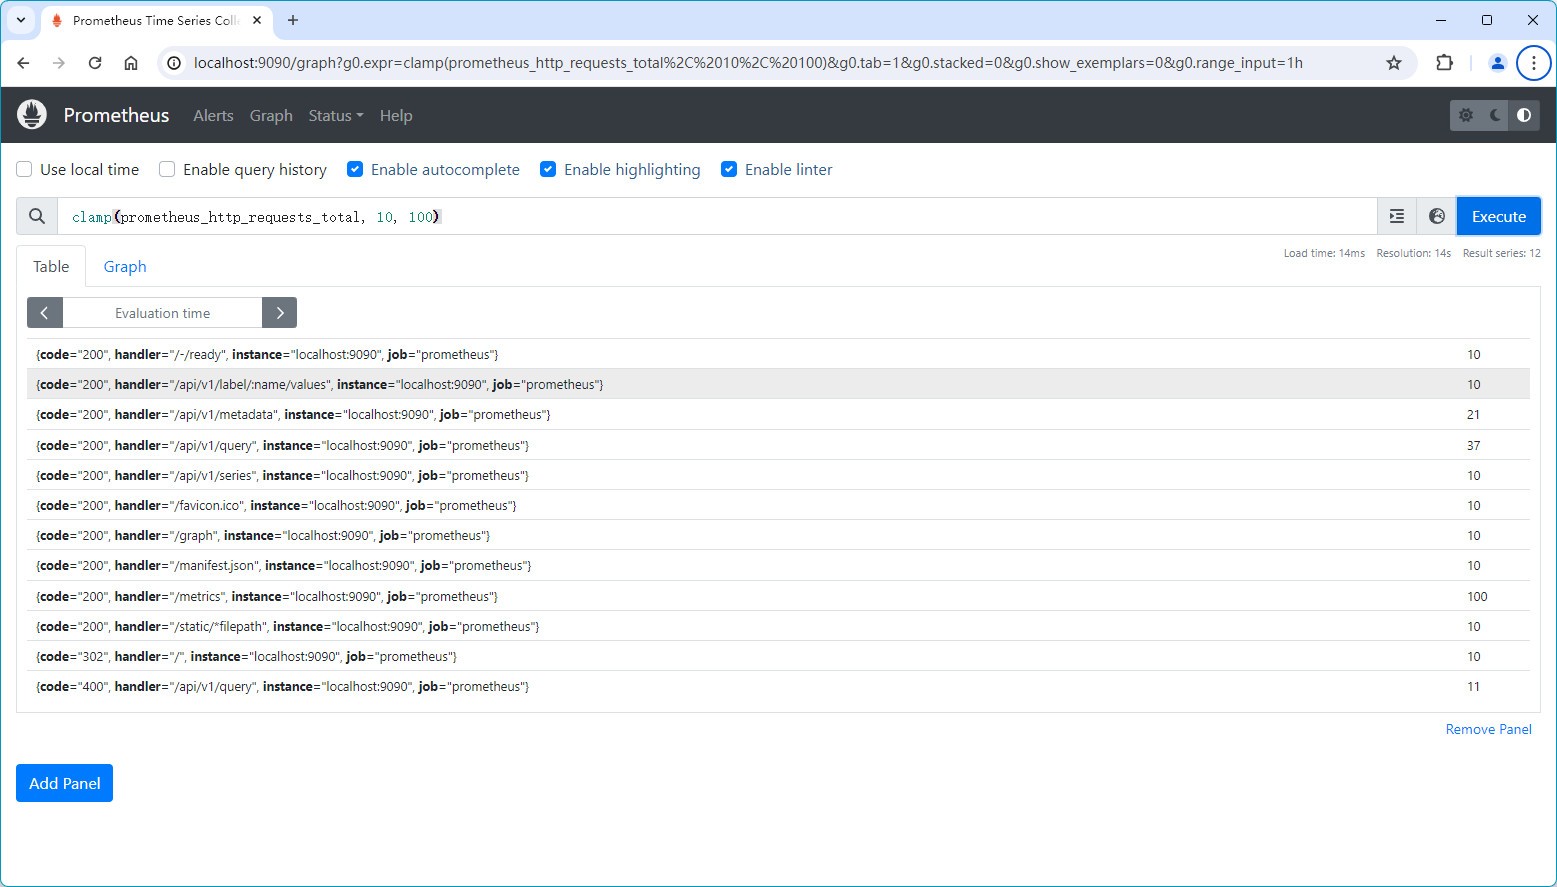This screenshot has width=1557, height=887.
Task: Click the browser forward arrow
Action: [x=59, y=63]
